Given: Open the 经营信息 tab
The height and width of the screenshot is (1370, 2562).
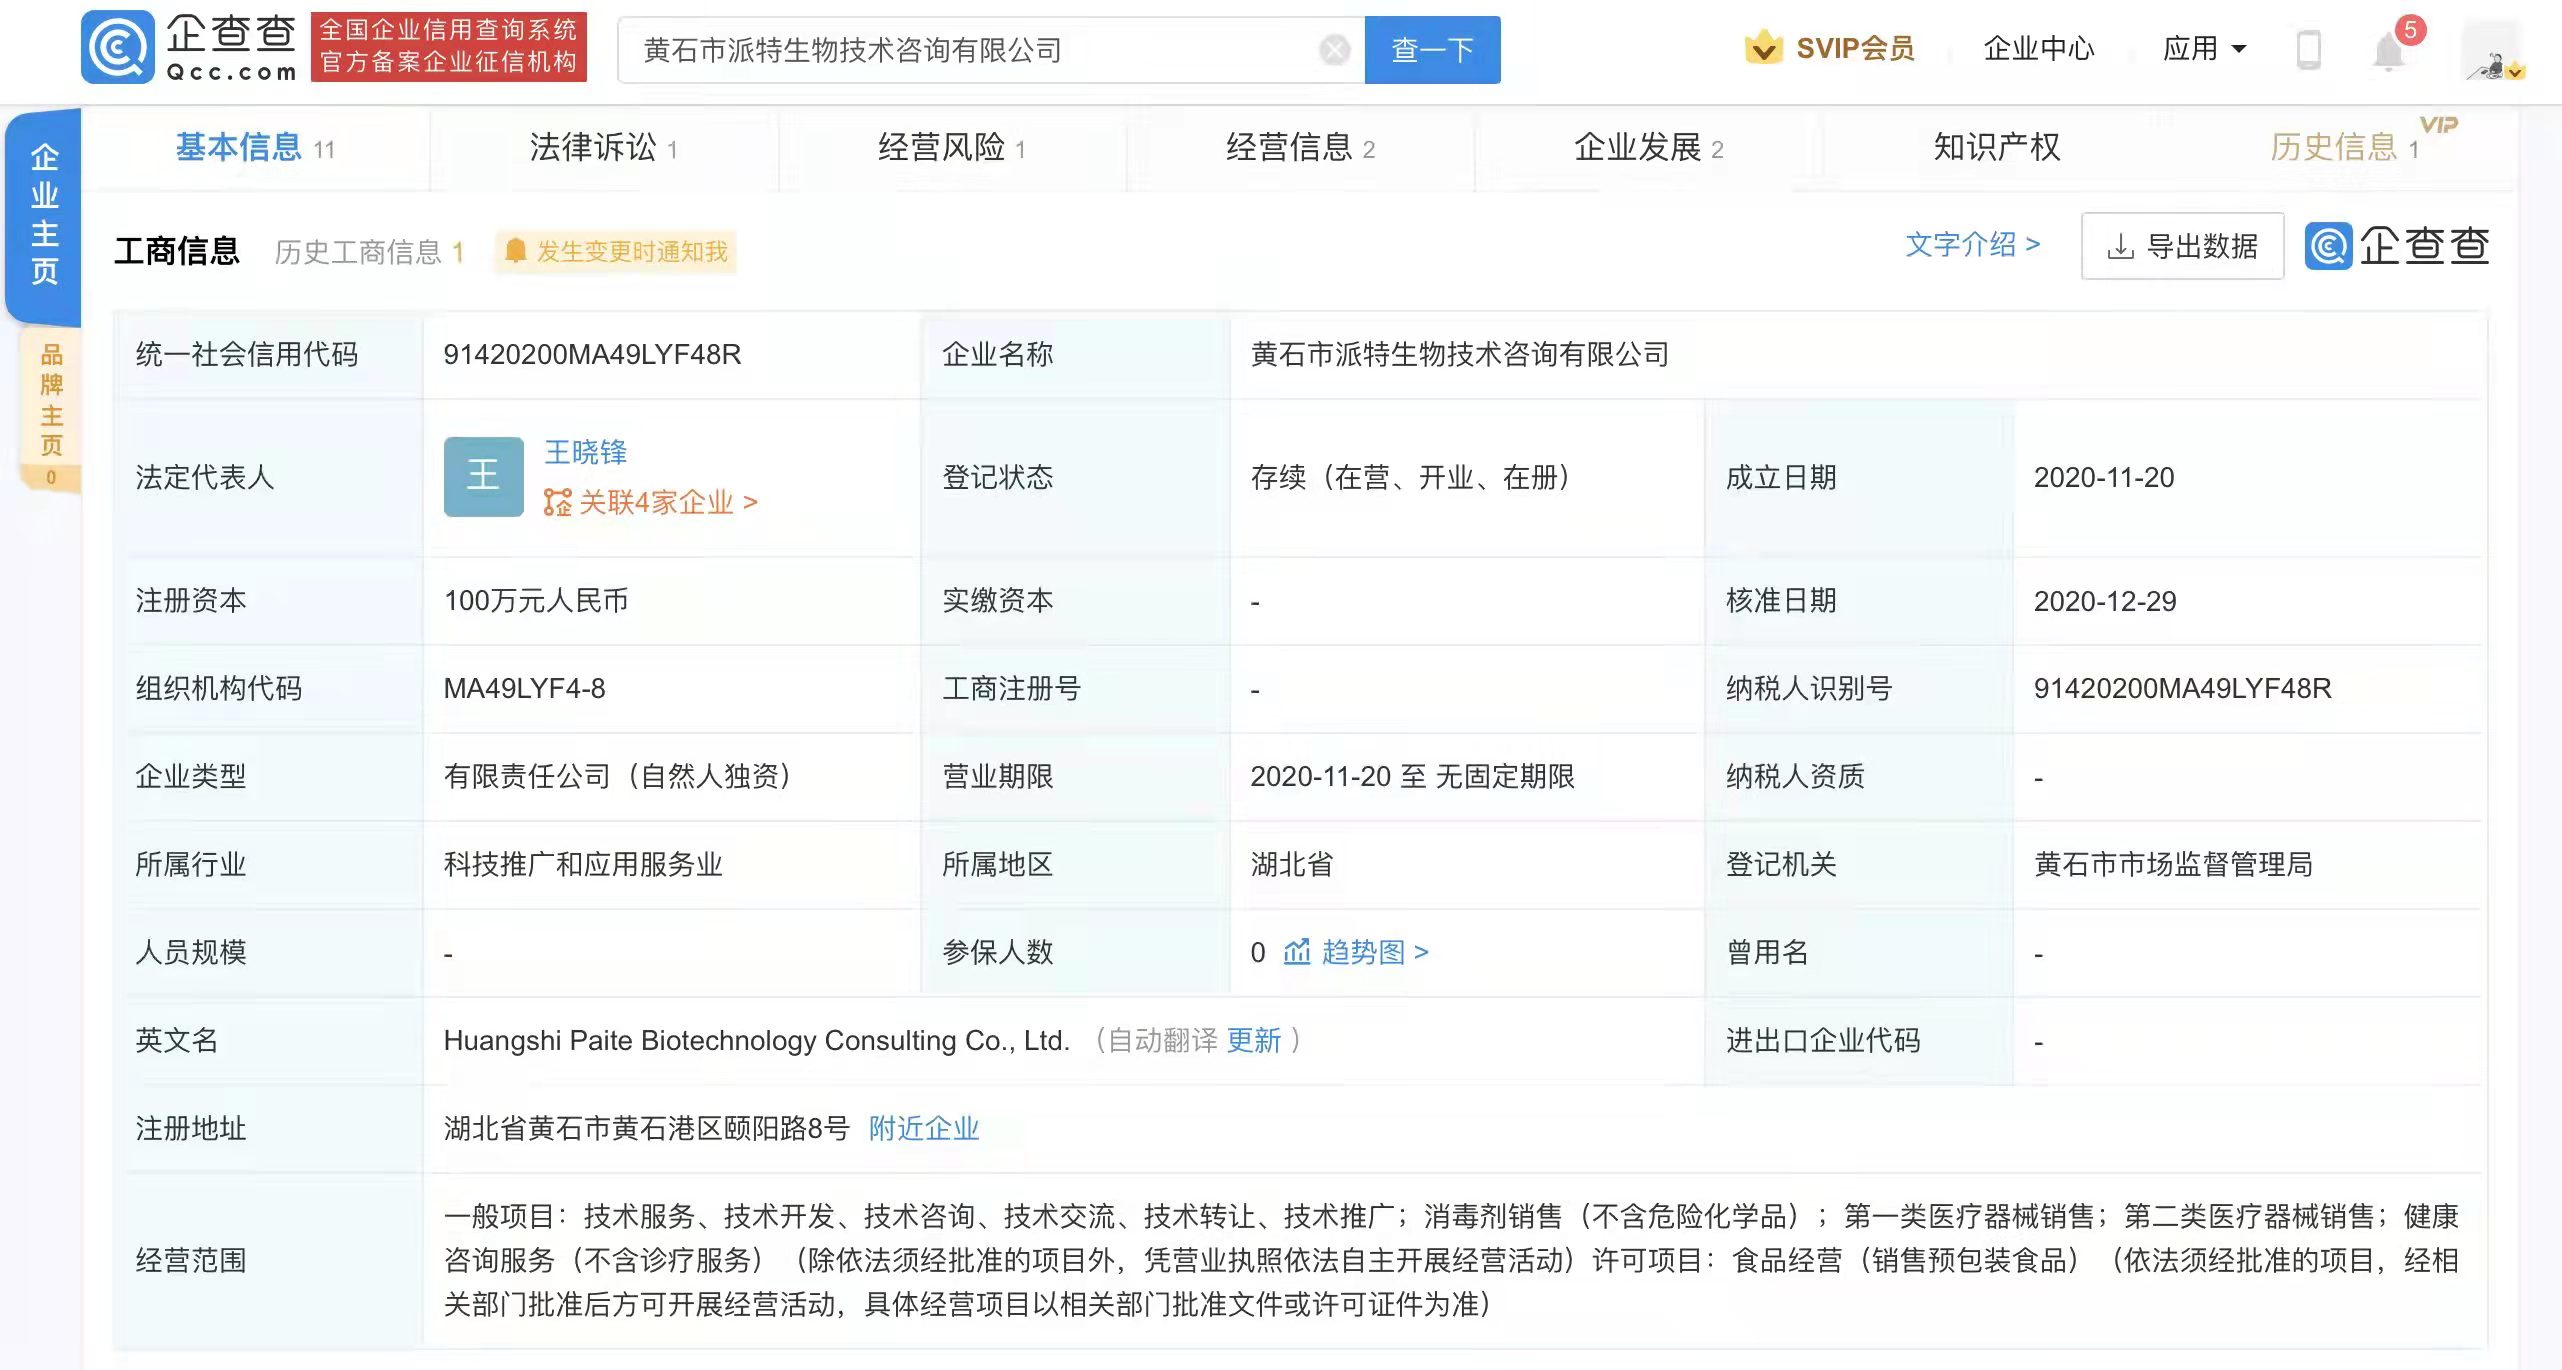Looking at the screenshot, I should point(1300,148).
